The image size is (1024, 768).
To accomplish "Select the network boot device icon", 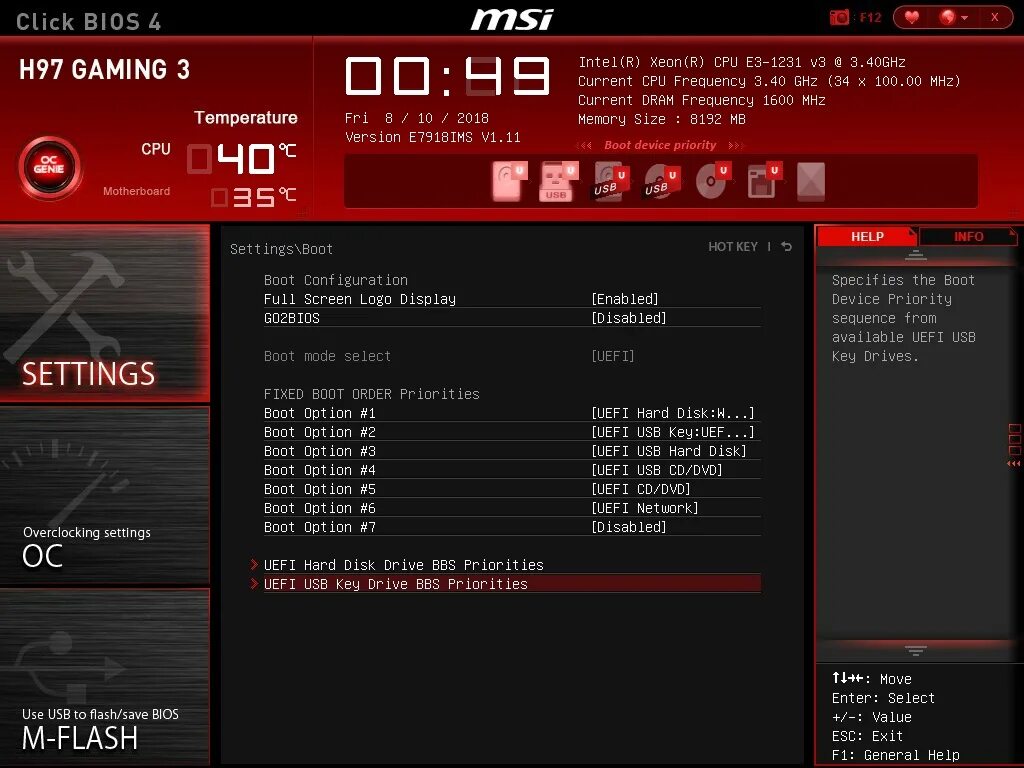I will coord(763,181).
